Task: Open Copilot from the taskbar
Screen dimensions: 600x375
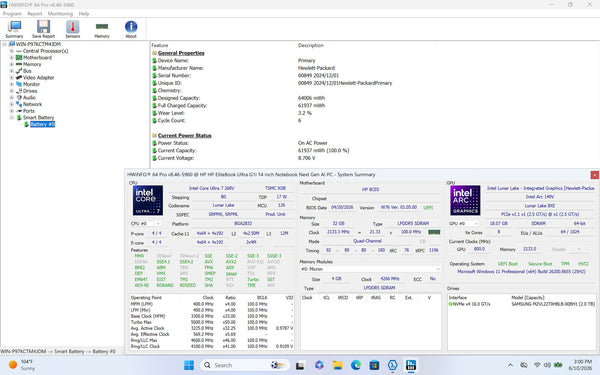Action: click(x=319, y=365)
